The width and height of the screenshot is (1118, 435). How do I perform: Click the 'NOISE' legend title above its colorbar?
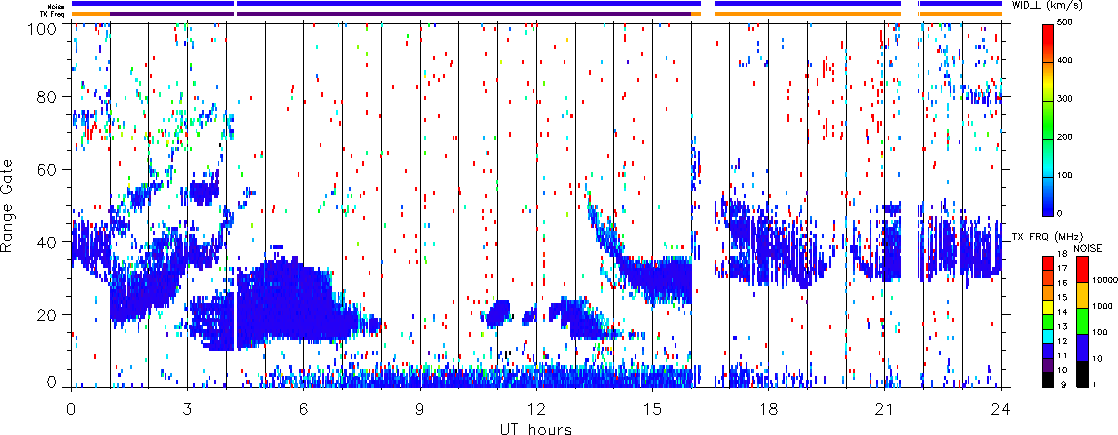(x=1088, y=248)
